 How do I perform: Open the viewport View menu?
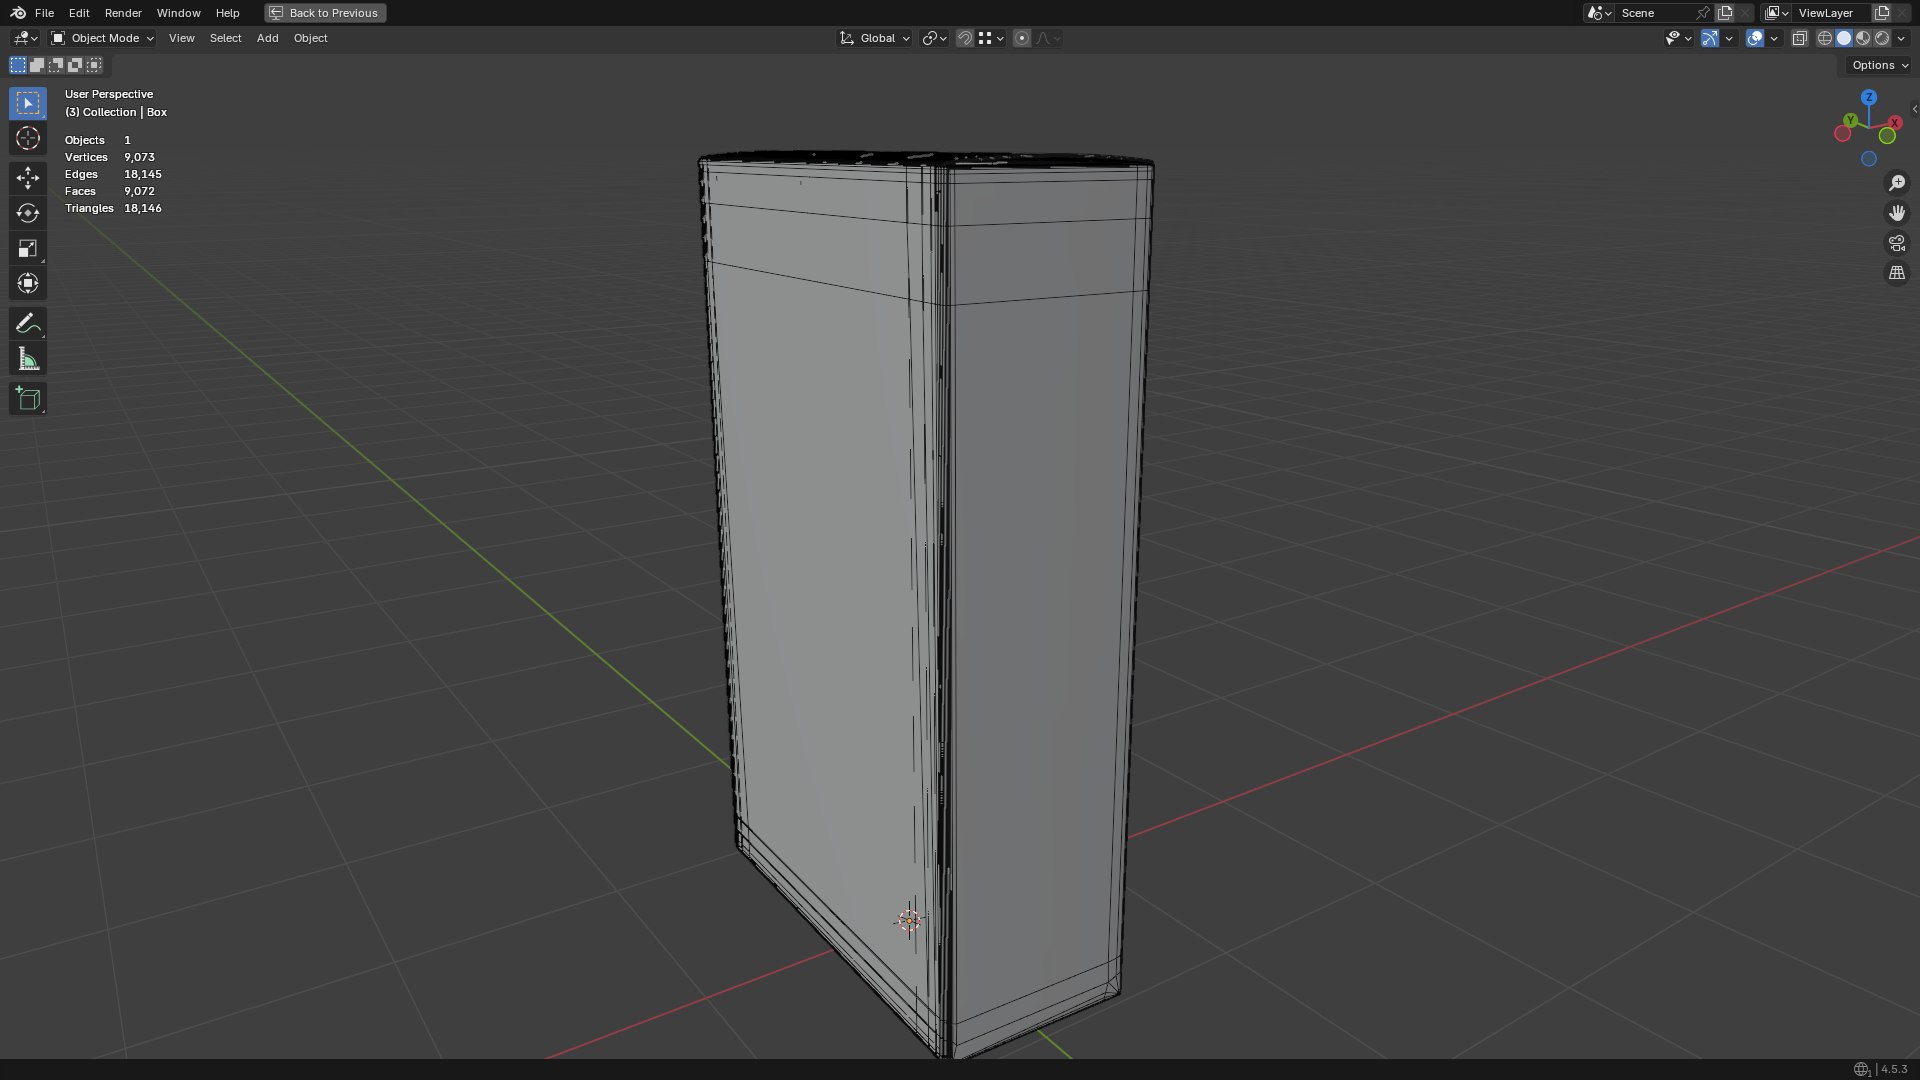pos(182,38)
